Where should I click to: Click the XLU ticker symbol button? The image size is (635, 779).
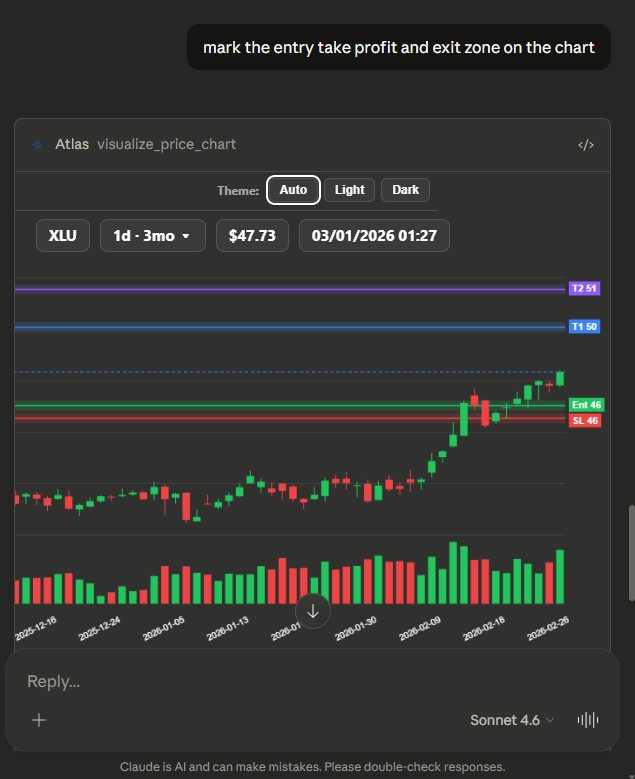[x=63, y=236]
